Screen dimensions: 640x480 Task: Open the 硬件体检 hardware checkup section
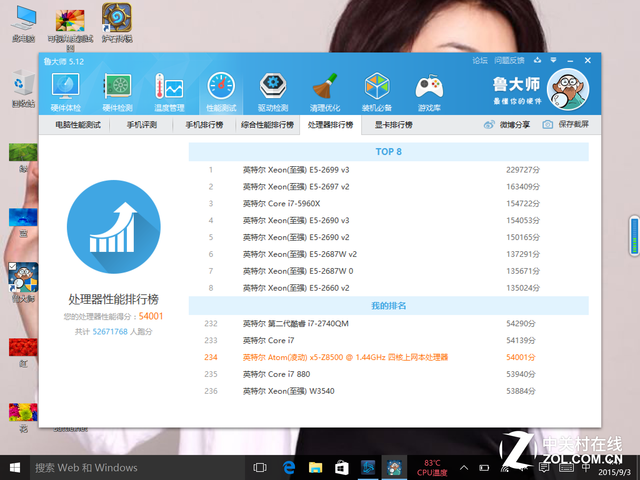66,92
